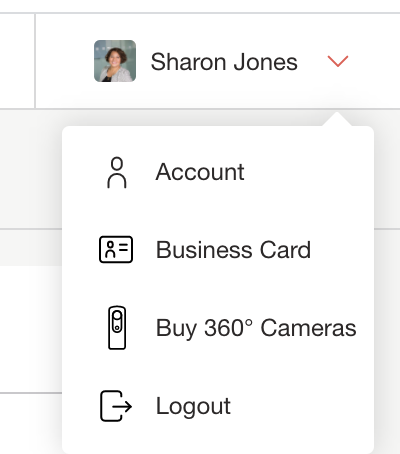Click the surname "Jones" in the header
This screenshot has height=454, width=400.
tap(265, 62)
